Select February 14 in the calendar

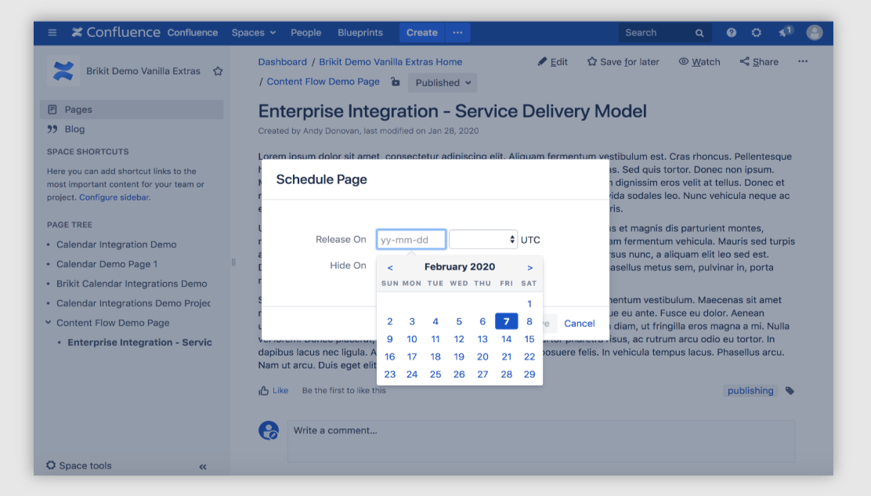(x=506, y=339)
